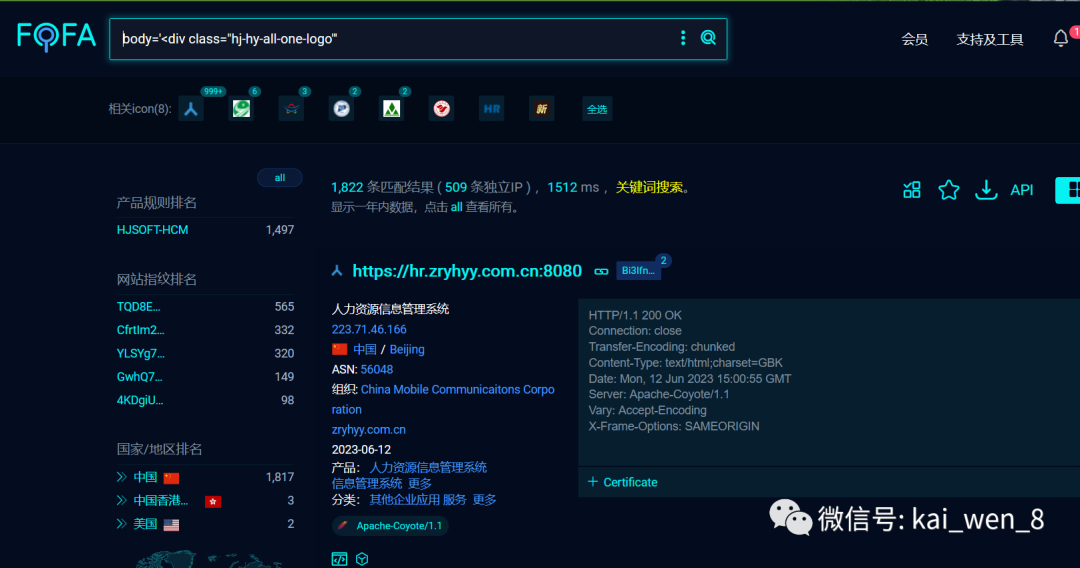Select the green globe related icon with badge 6
This screenshot has width=1080, height=568.
[241, 109]
